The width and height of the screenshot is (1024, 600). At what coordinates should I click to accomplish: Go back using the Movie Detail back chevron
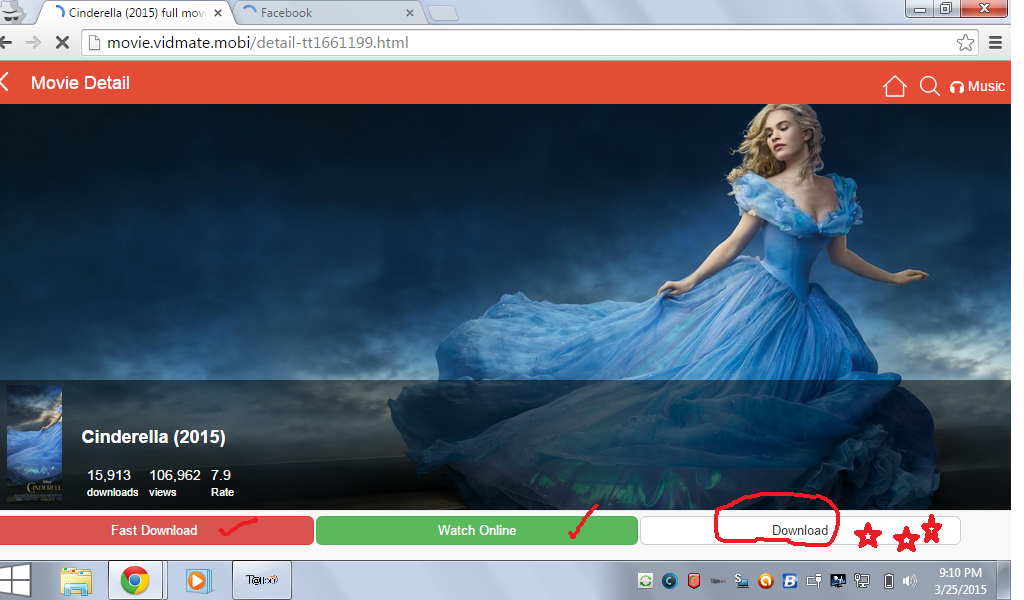[x=5, y=83]
